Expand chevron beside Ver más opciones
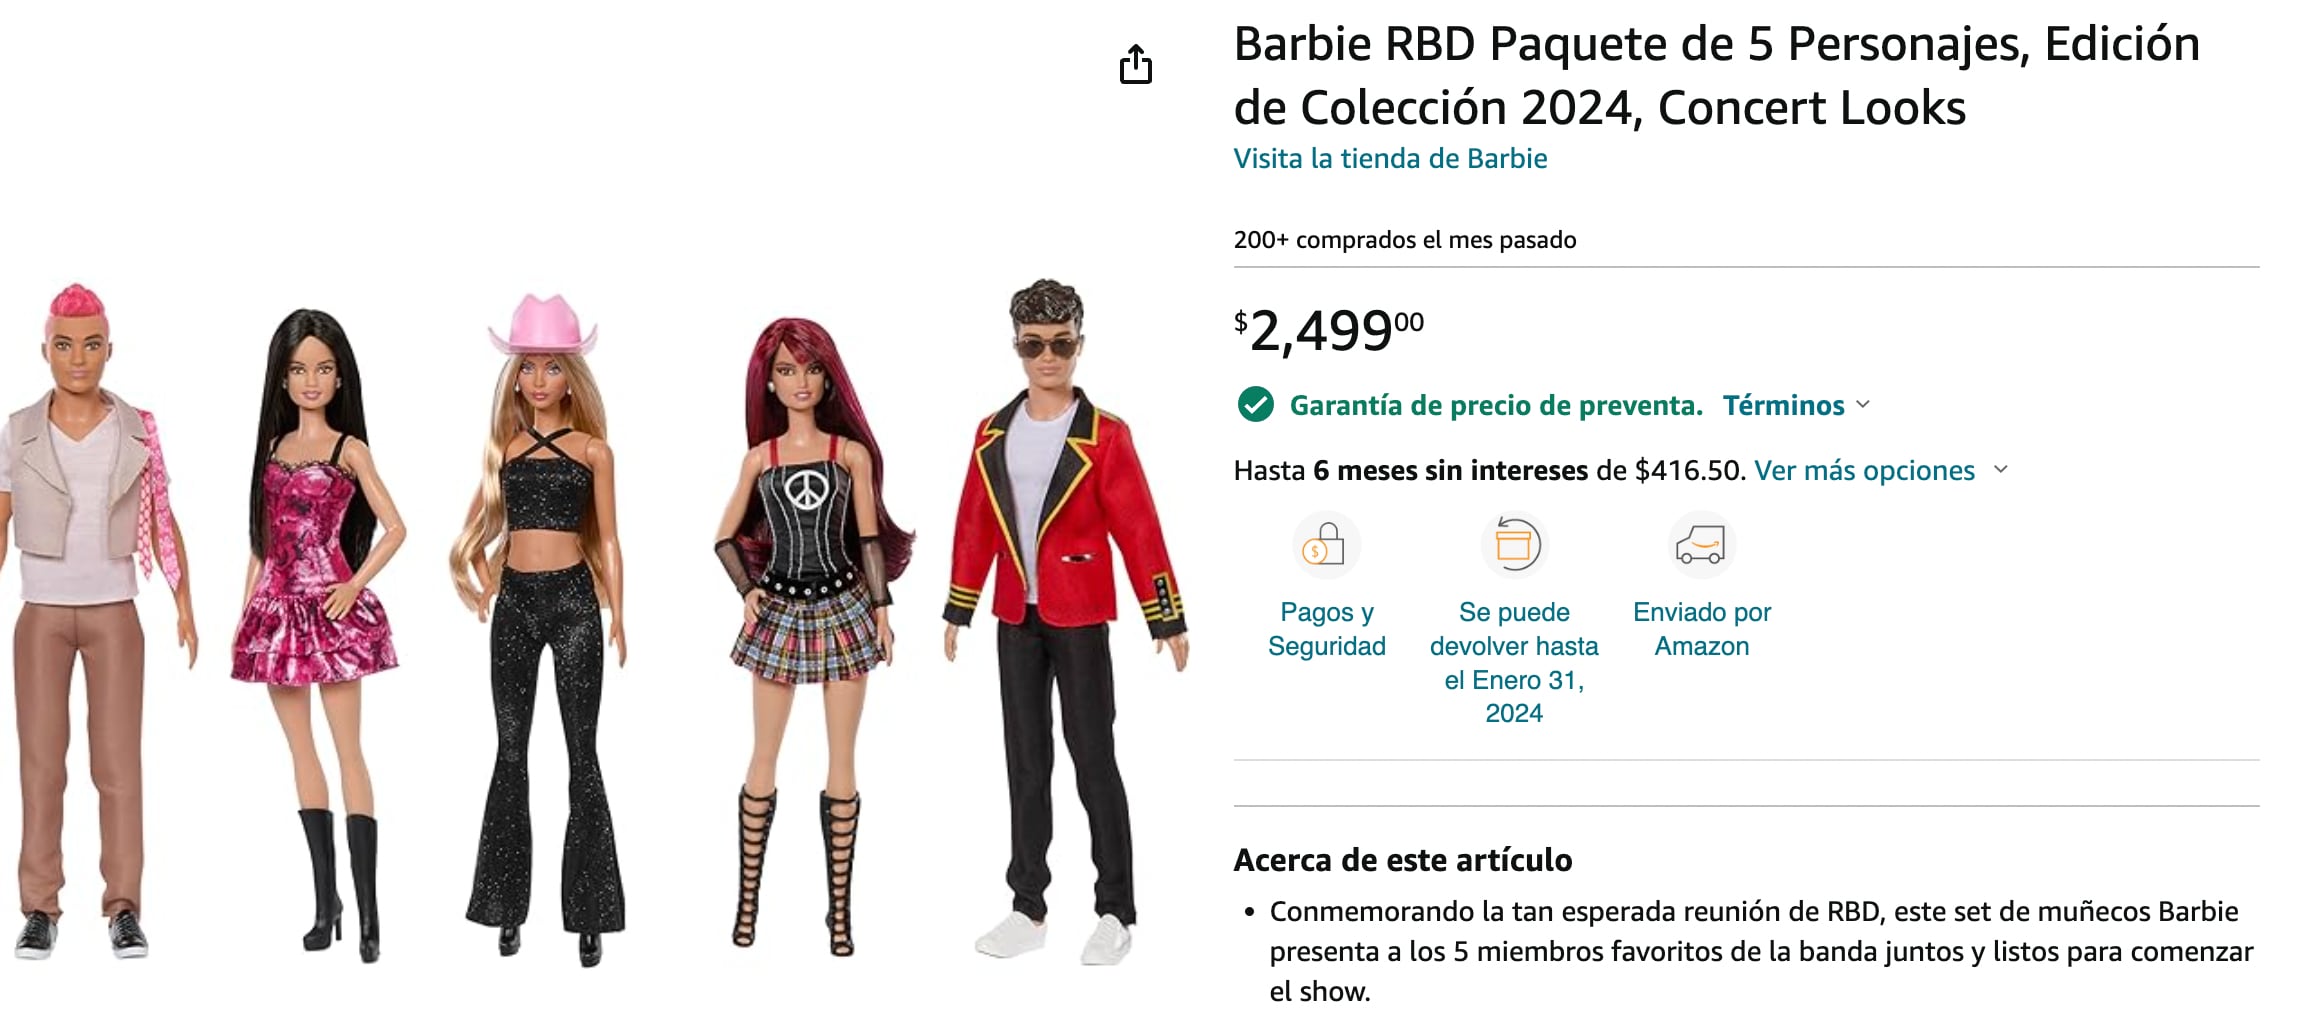 (2000, 469)
